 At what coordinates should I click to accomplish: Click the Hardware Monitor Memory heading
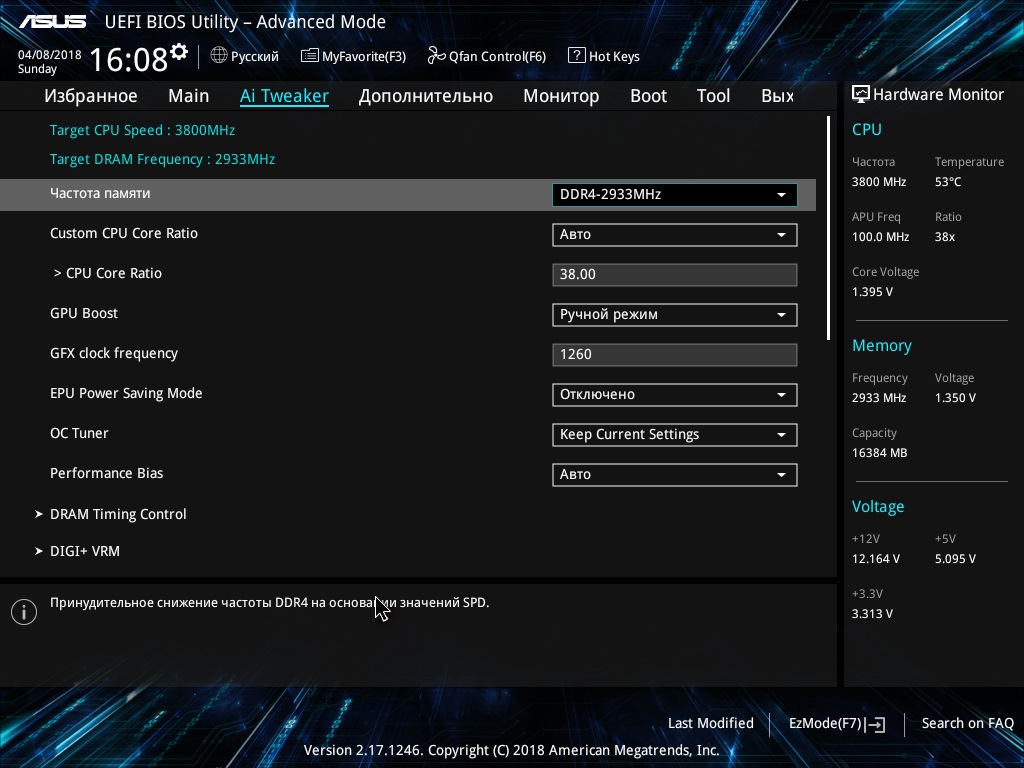882,345
